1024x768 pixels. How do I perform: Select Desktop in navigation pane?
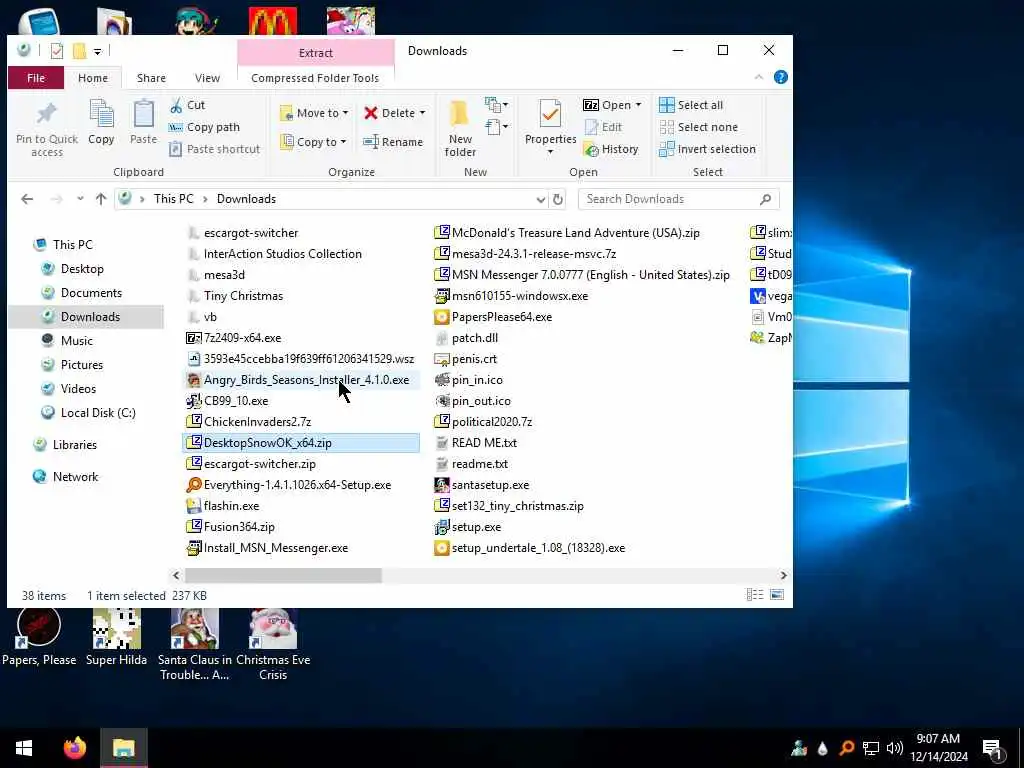tap(82, 269)
